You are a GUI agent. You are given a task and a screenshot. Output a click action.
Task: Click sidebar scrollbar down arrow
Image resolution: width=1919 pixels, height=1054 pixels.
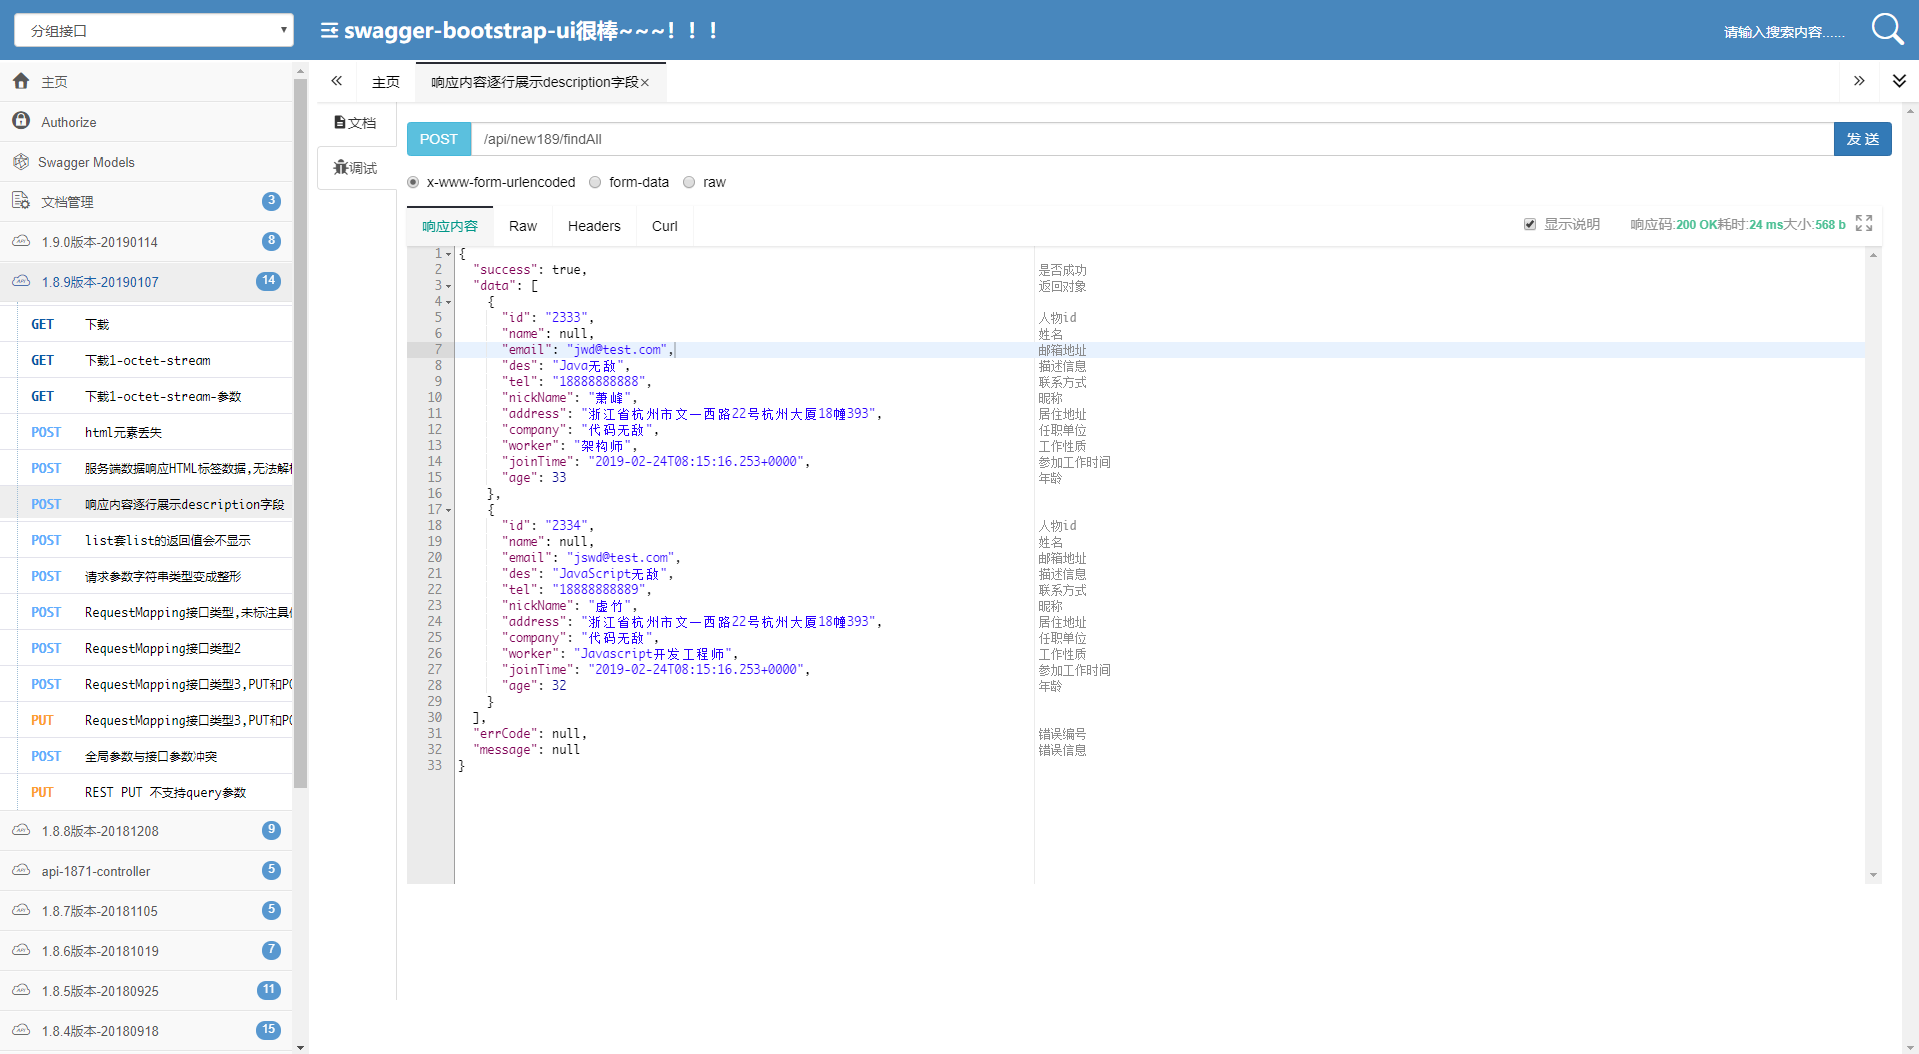pyautogui.click(x=301, y=1047)
